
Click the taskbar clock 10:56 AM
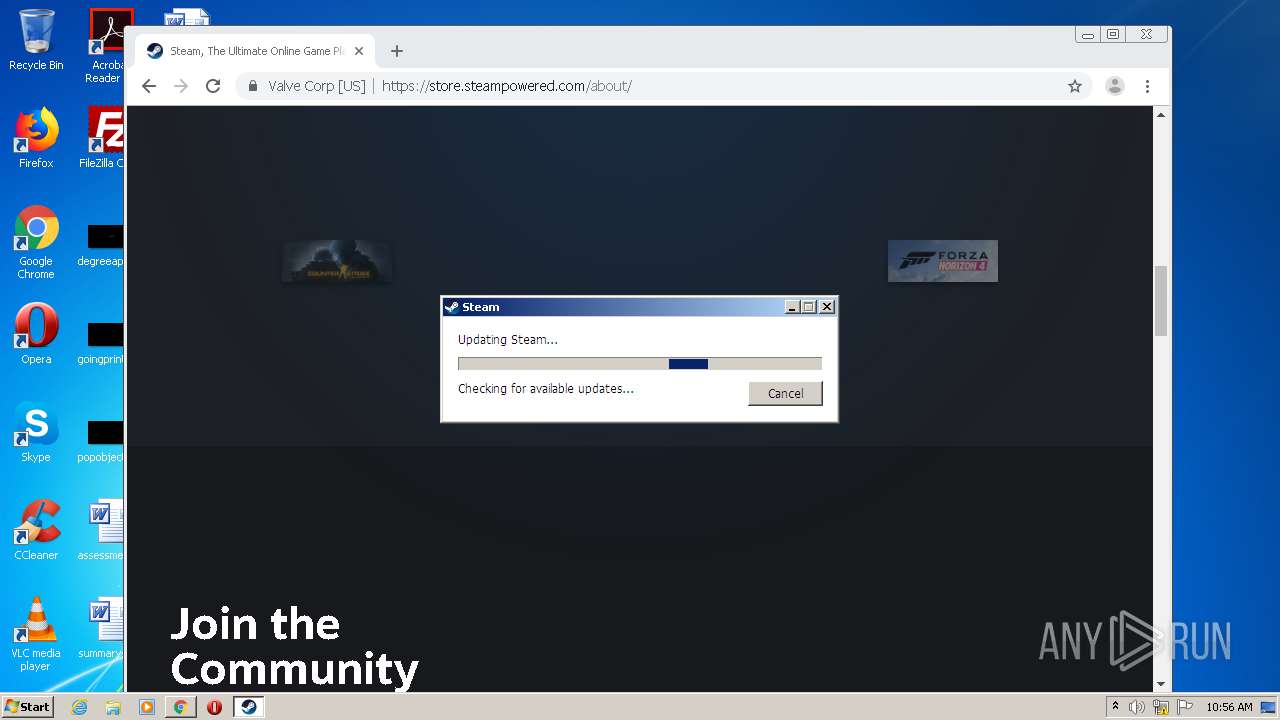click(x=1229, y=707)
